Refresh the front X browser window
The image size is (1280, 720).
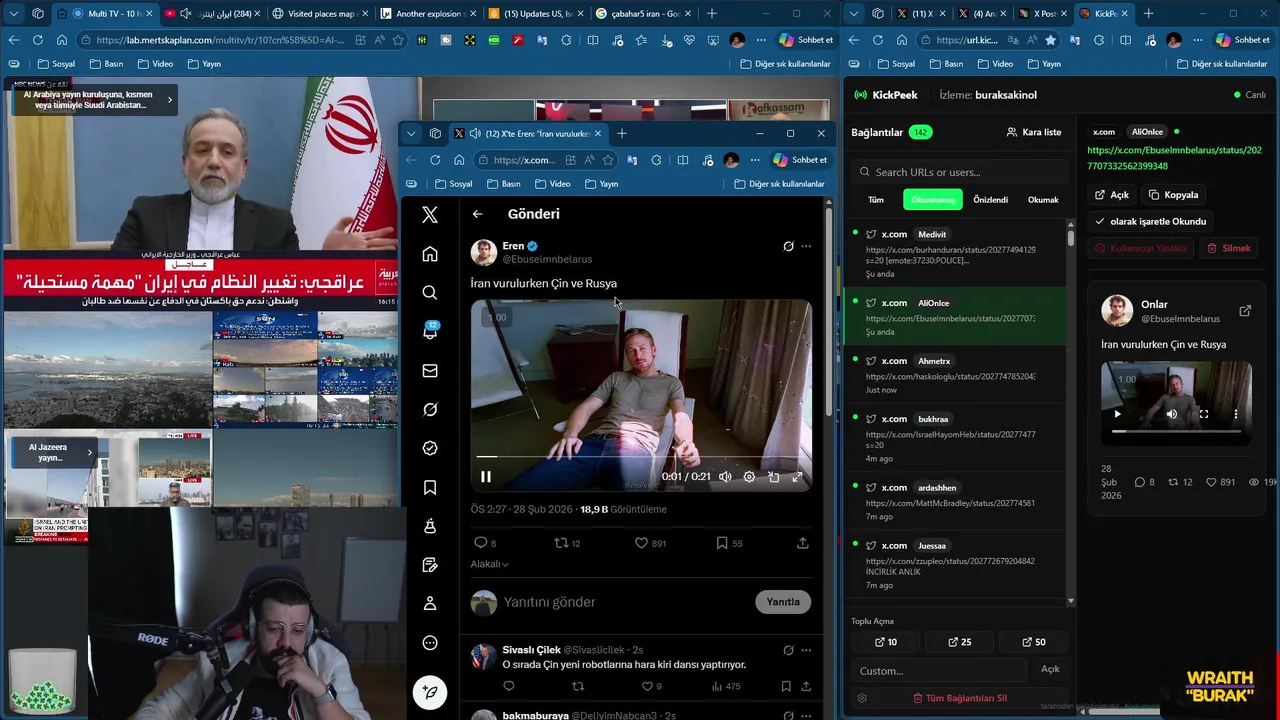click(x=435, y=160)
